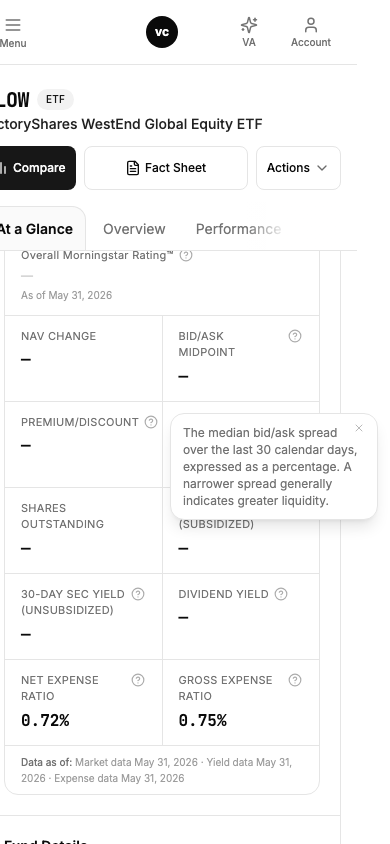390x844 pixels.
Task: Switch to the Performance tab
Action: coord(238,229)
